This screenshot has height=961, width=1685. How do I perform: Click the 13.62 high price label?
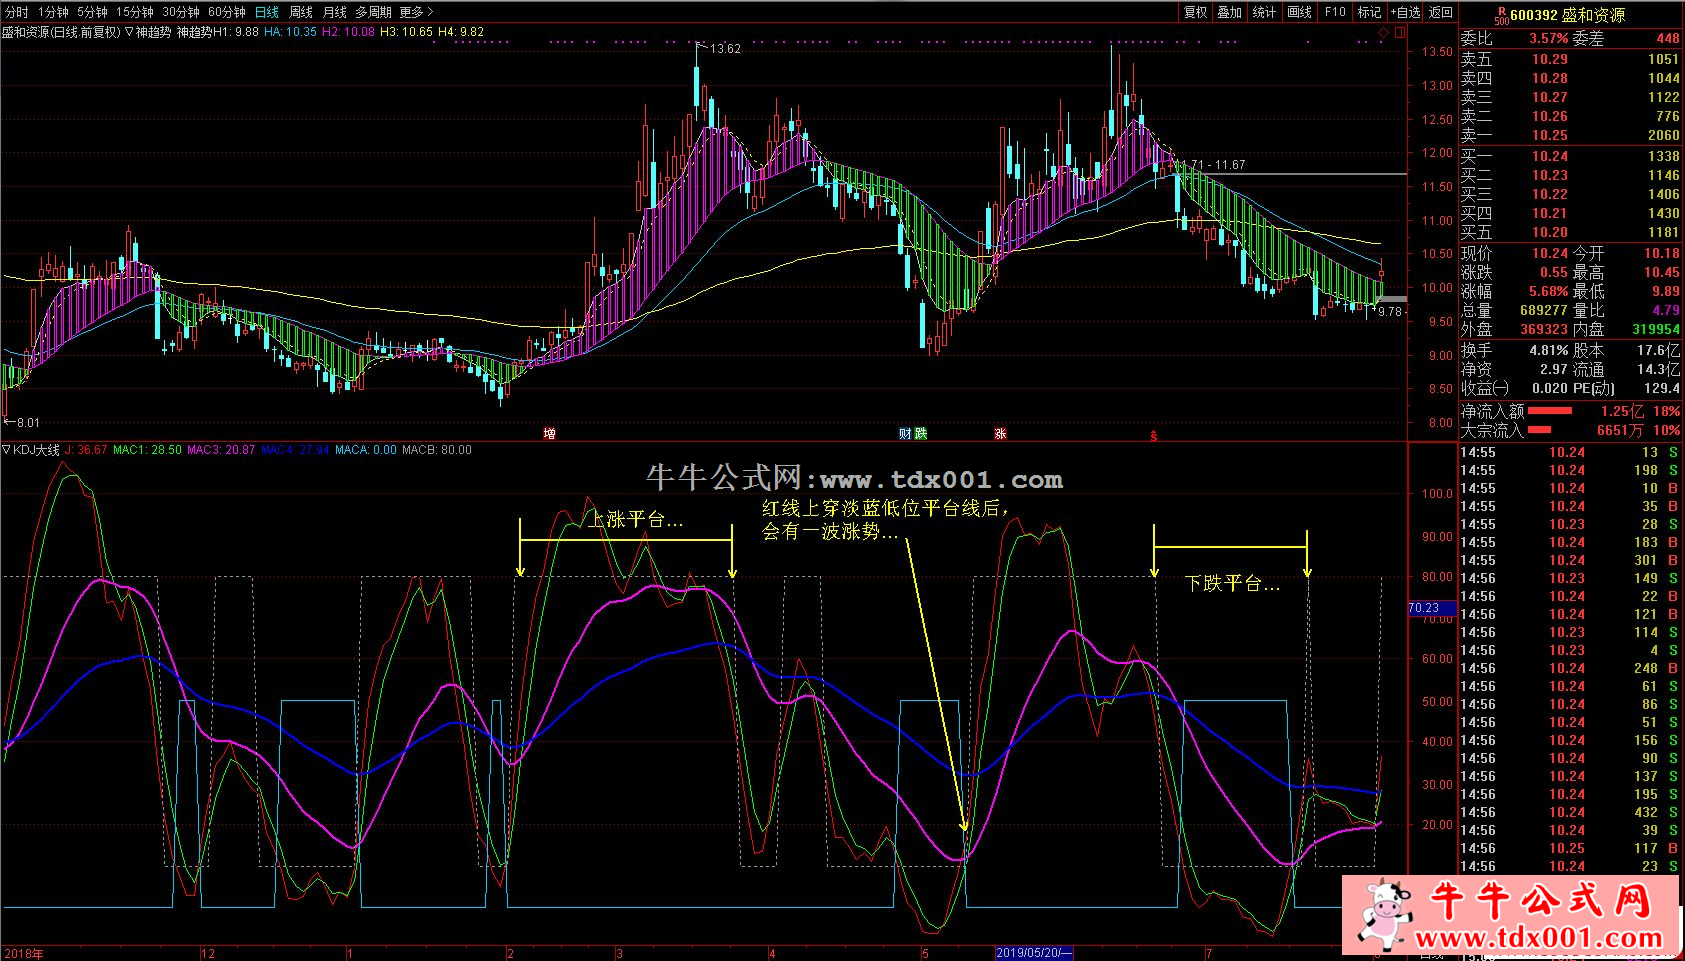725,49
